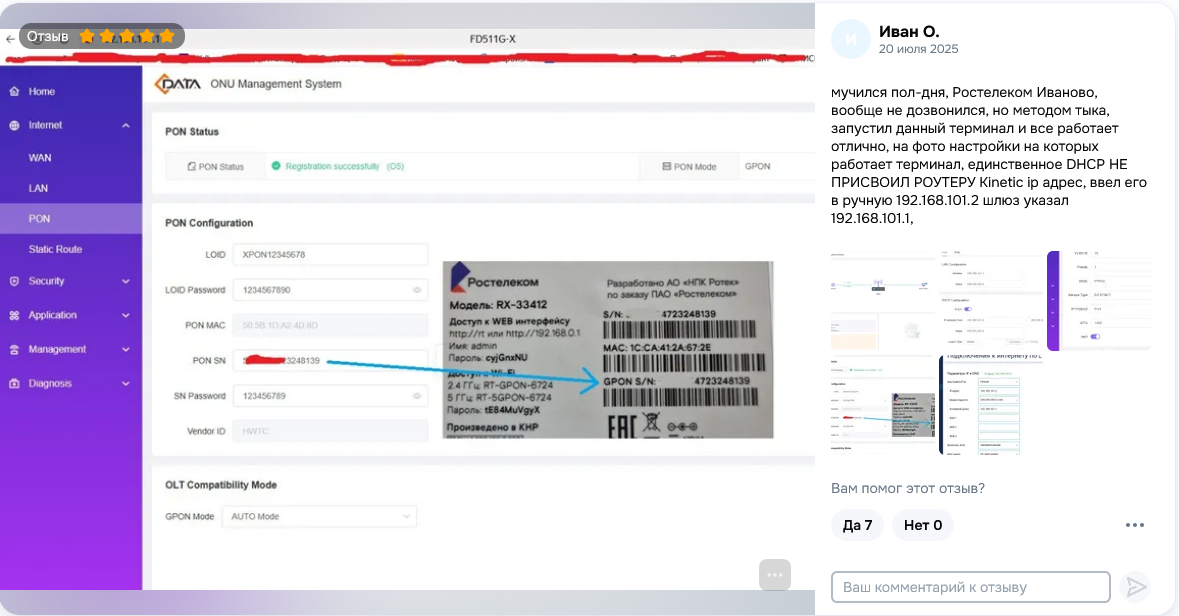Vote Да on review helpfulness
Image resolution: width=1179 pixels, height=616 pixels.
[x=857, y=525]
